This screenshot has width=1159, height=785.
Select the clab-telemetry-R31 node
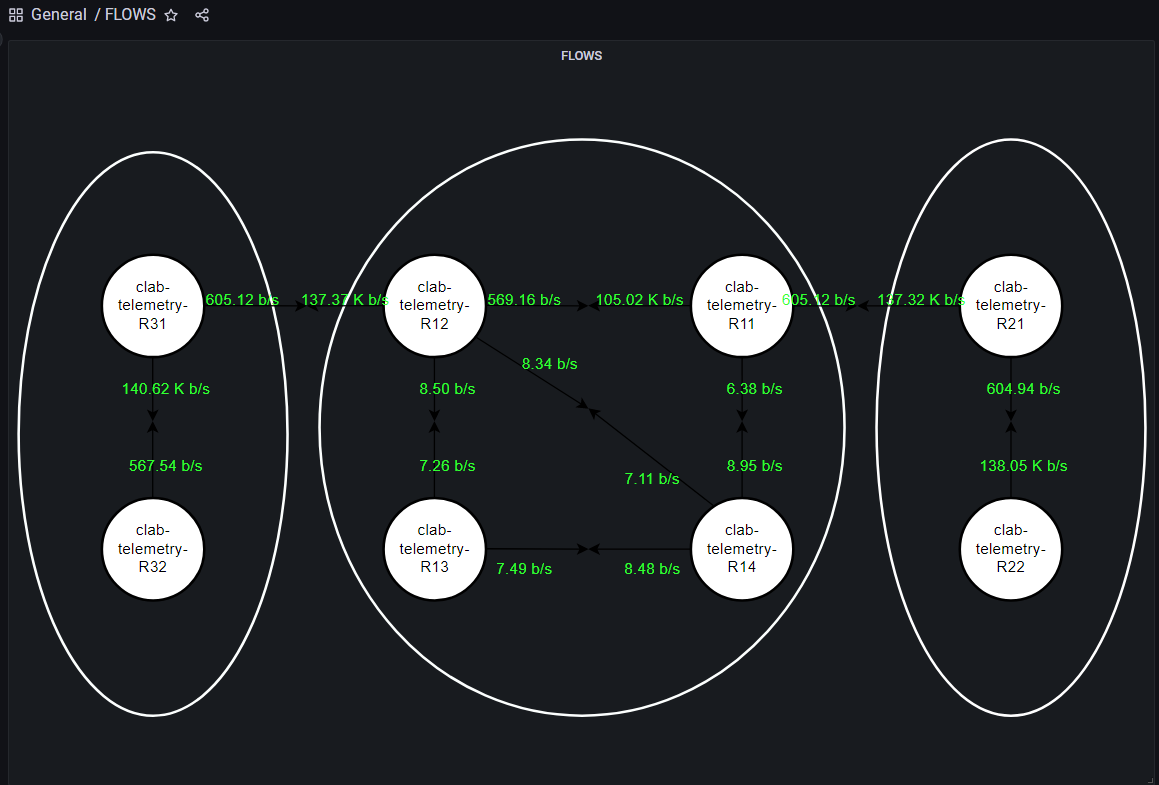(153, 305)
